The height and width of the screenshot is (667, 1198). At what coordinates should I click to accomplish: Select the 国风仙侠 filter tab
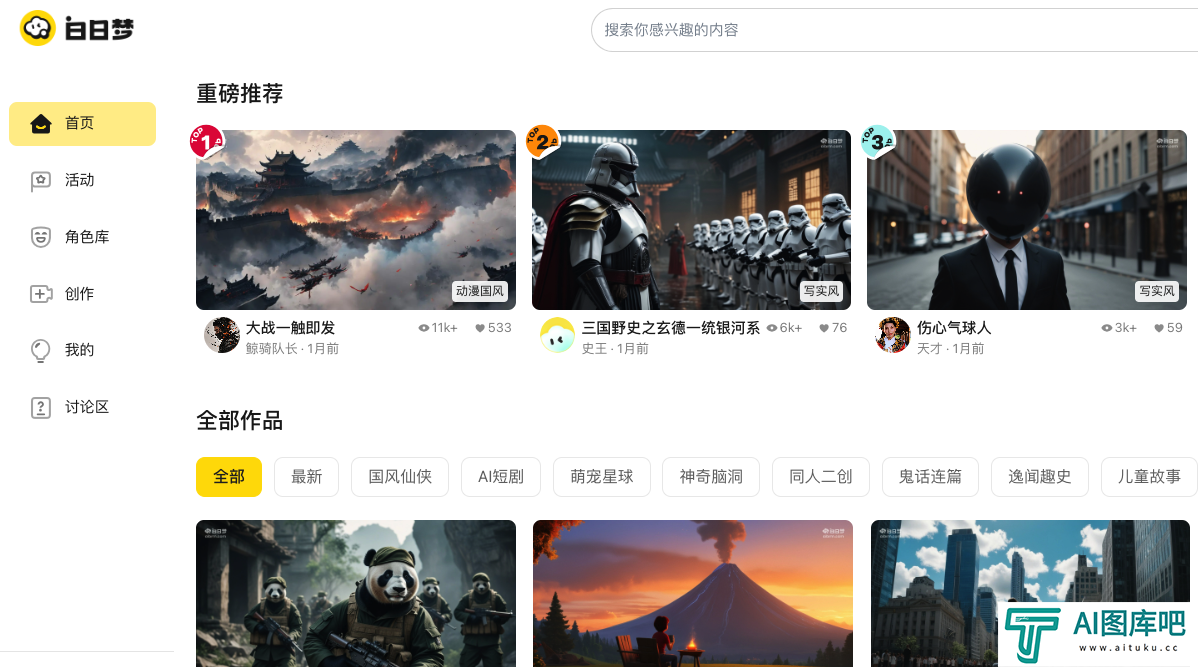400,477
